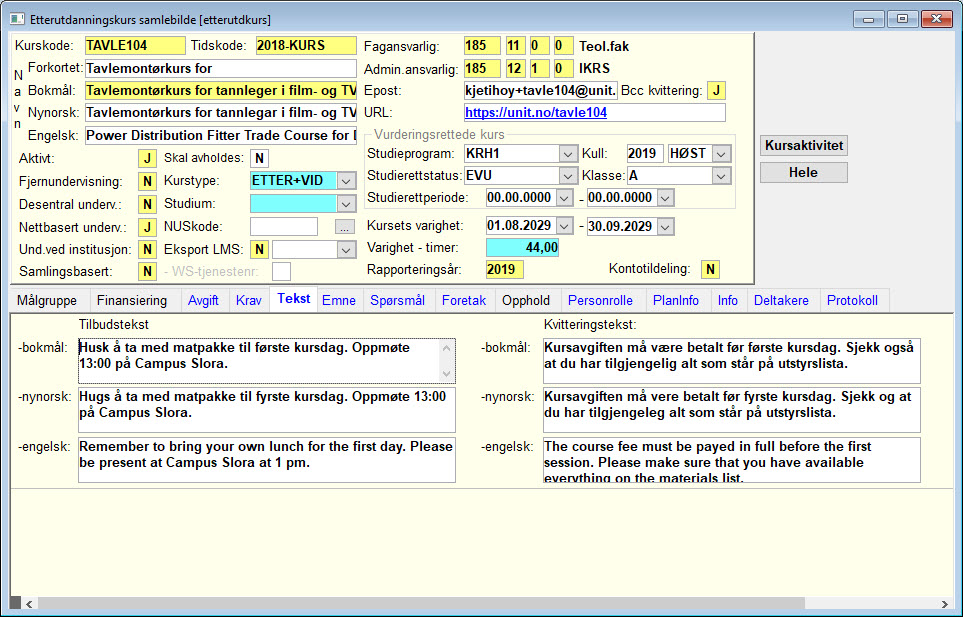
Task: Click the Hele button
Action: click(x=804, y=173)
